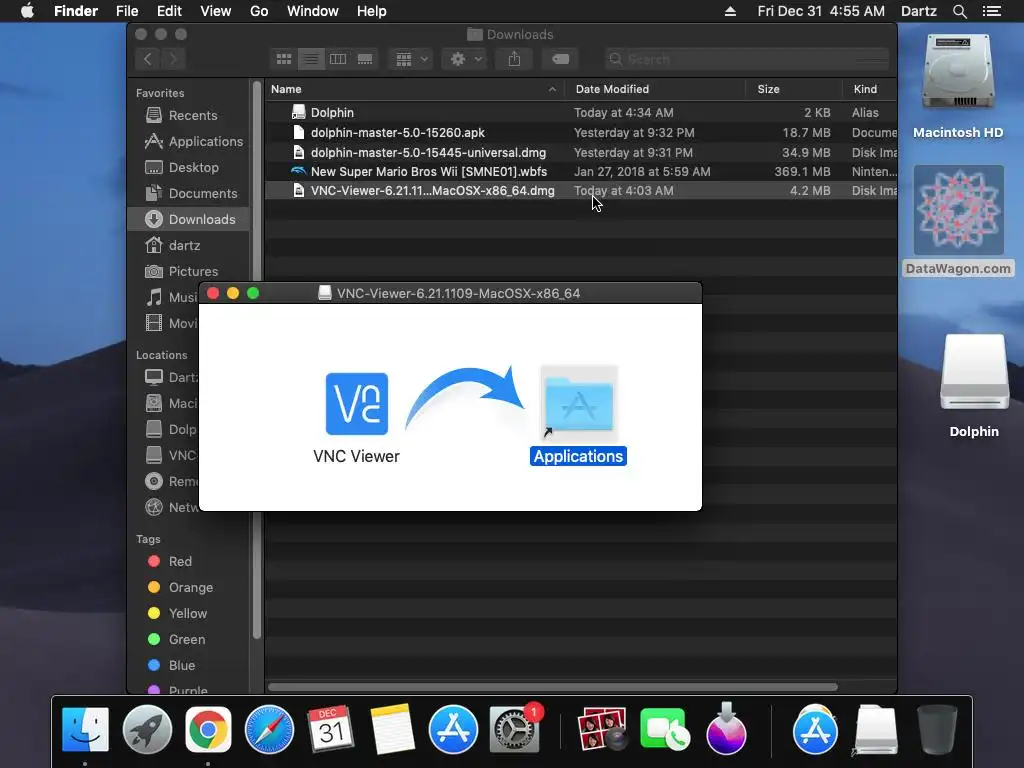Select New Super Mario Bros Wii wbfs file
This screenshot has height=768, width=1024.
pos(581,172)
